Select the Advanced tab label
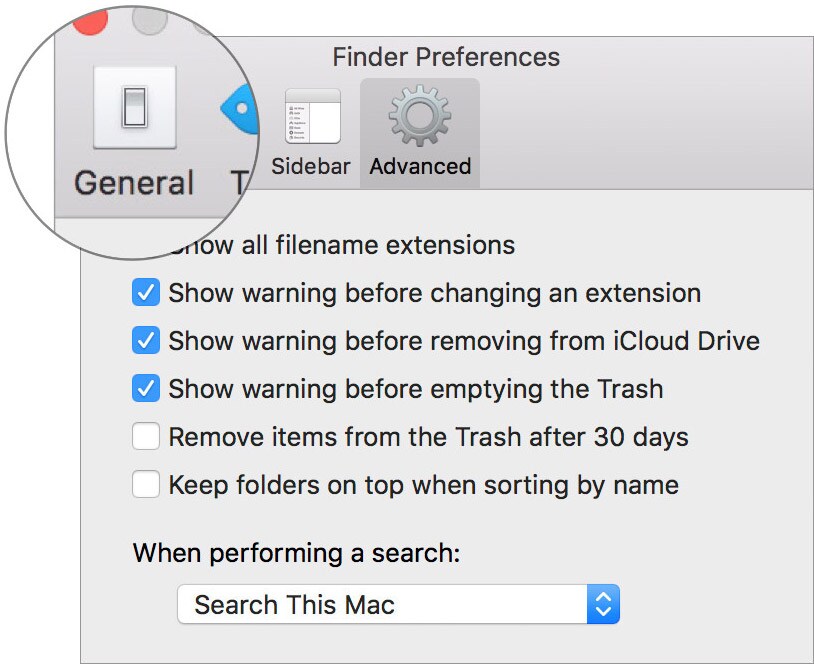The width and height of the screenshot is (814, 664). (420, 166)
